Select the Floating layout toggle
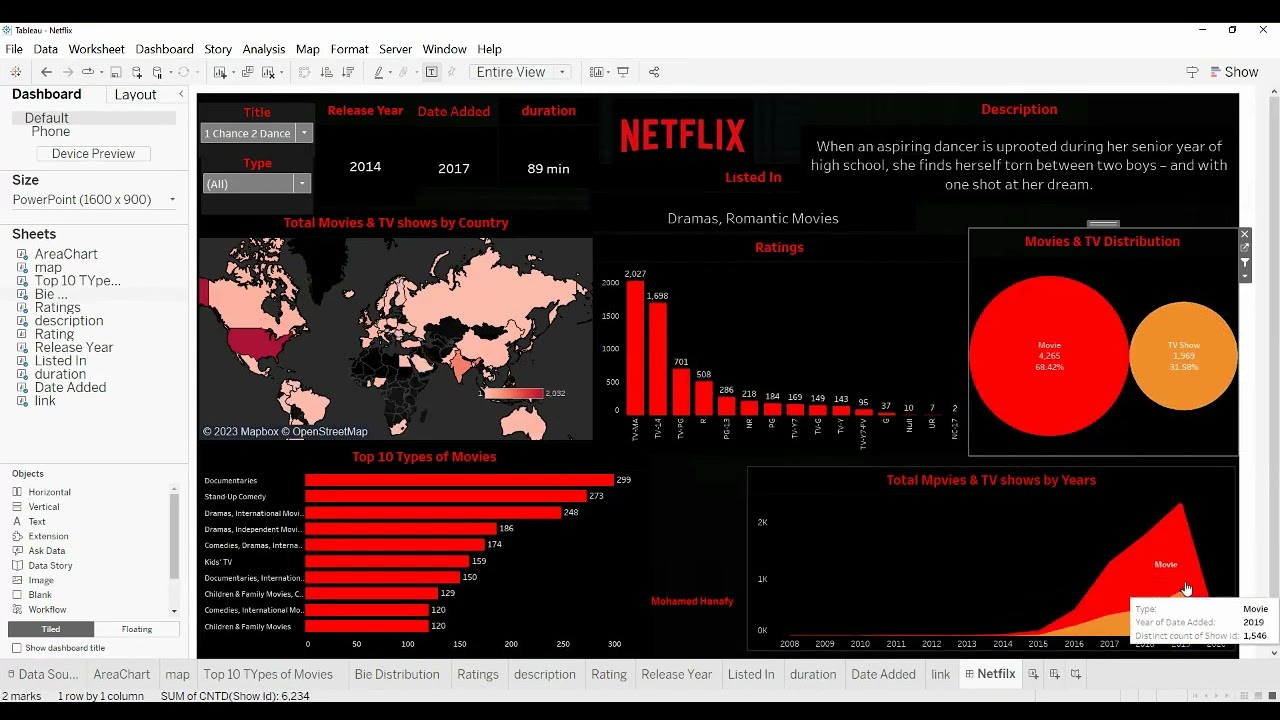Image resolution: width=1280 pixels, height=720 pixels. coord(137,629)
